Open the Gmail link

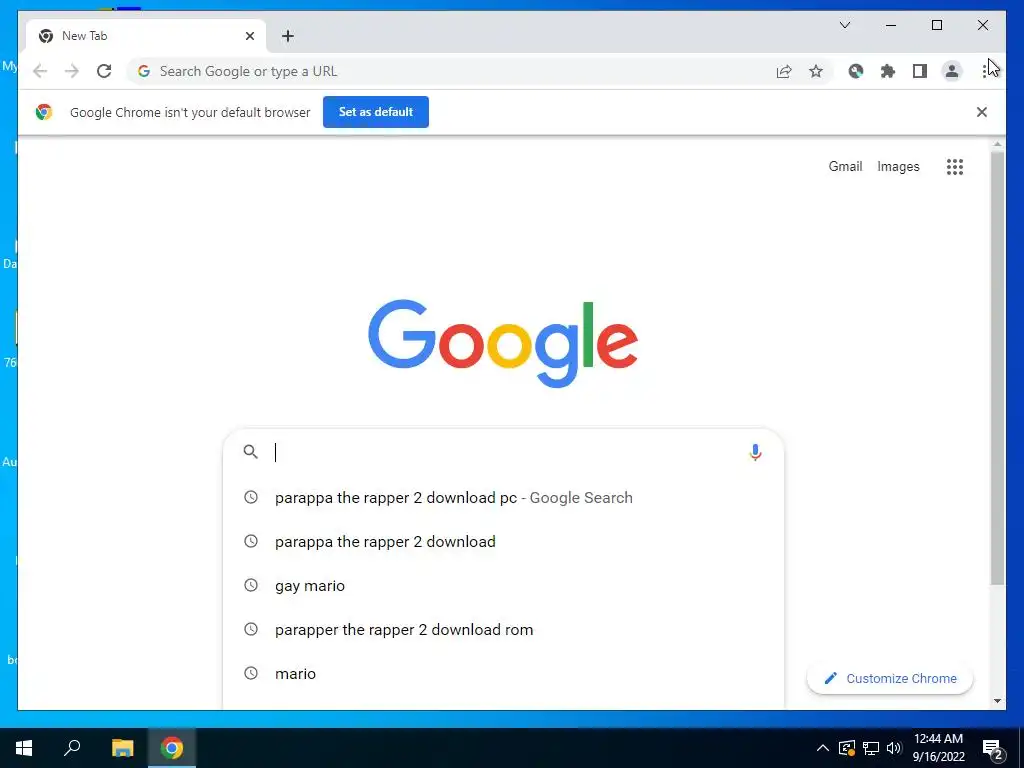tap(845, 167)
